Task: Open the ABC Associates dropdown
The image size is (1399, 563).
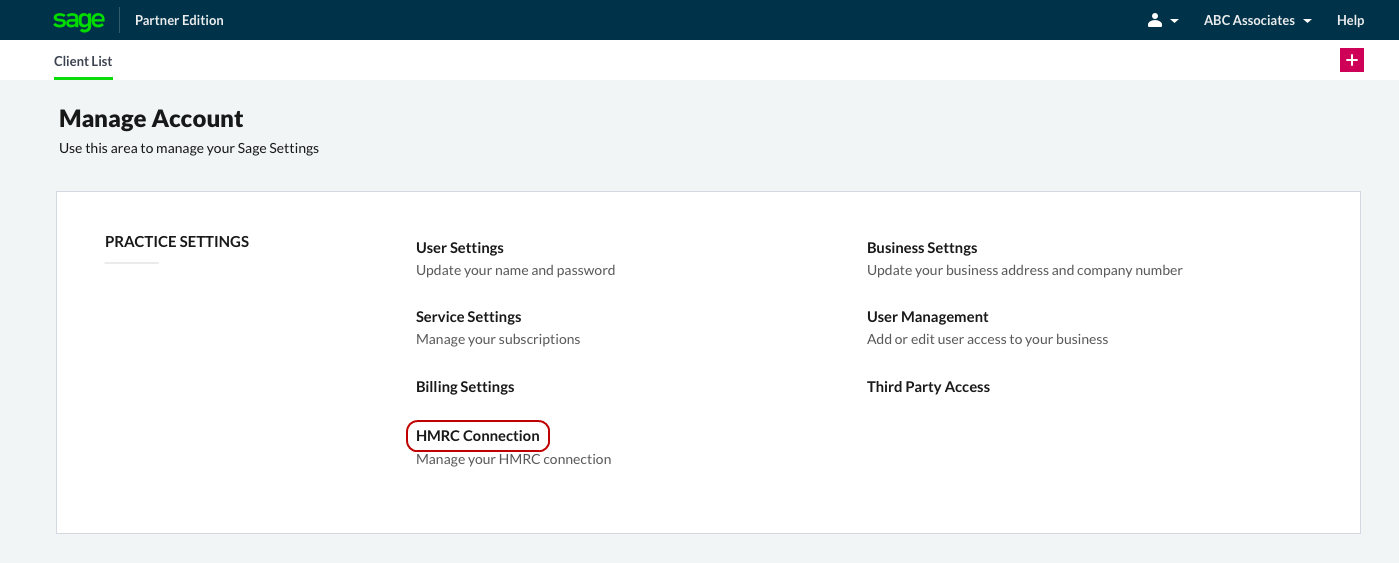Action: pos(1257,20)
